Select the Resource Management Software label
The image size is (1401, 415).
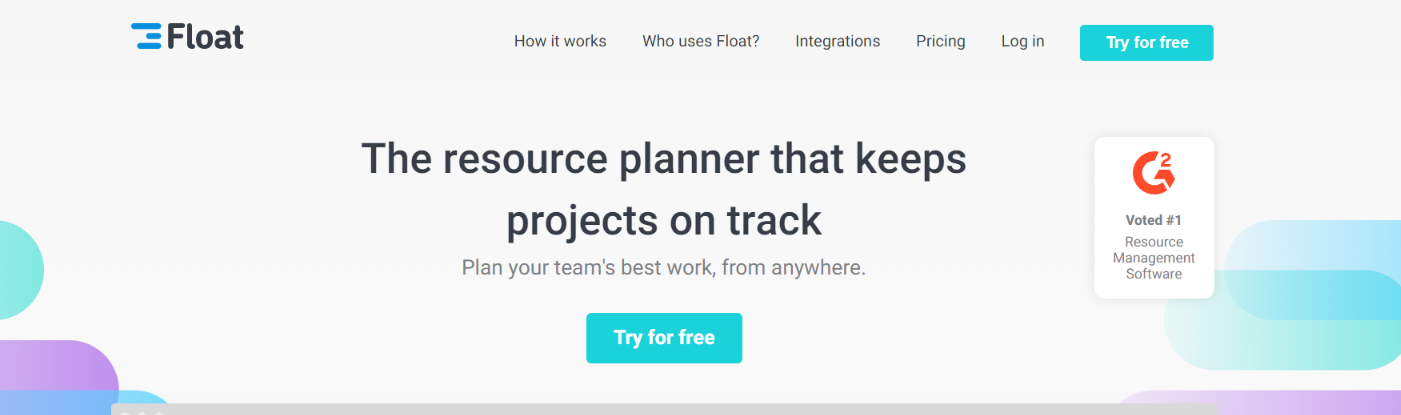[x=1154, y=258]
